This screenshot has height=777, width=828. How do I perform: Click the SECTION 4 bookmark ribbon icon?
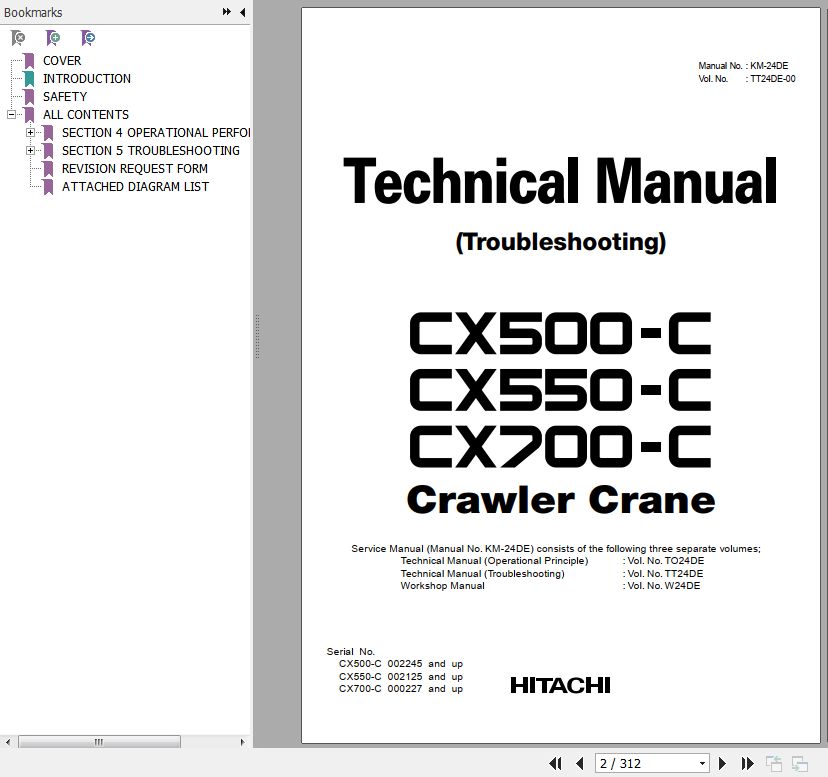tap(48, 133)
